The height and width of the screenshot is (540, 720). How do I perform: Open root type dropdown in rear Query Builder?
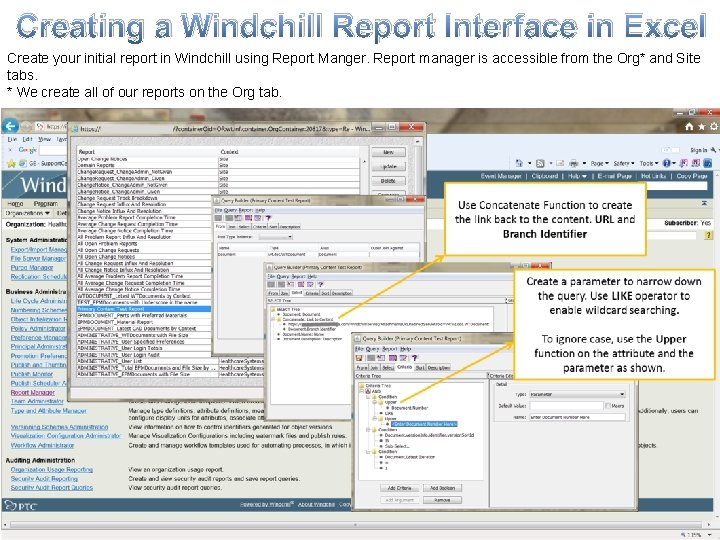(276, 236)
